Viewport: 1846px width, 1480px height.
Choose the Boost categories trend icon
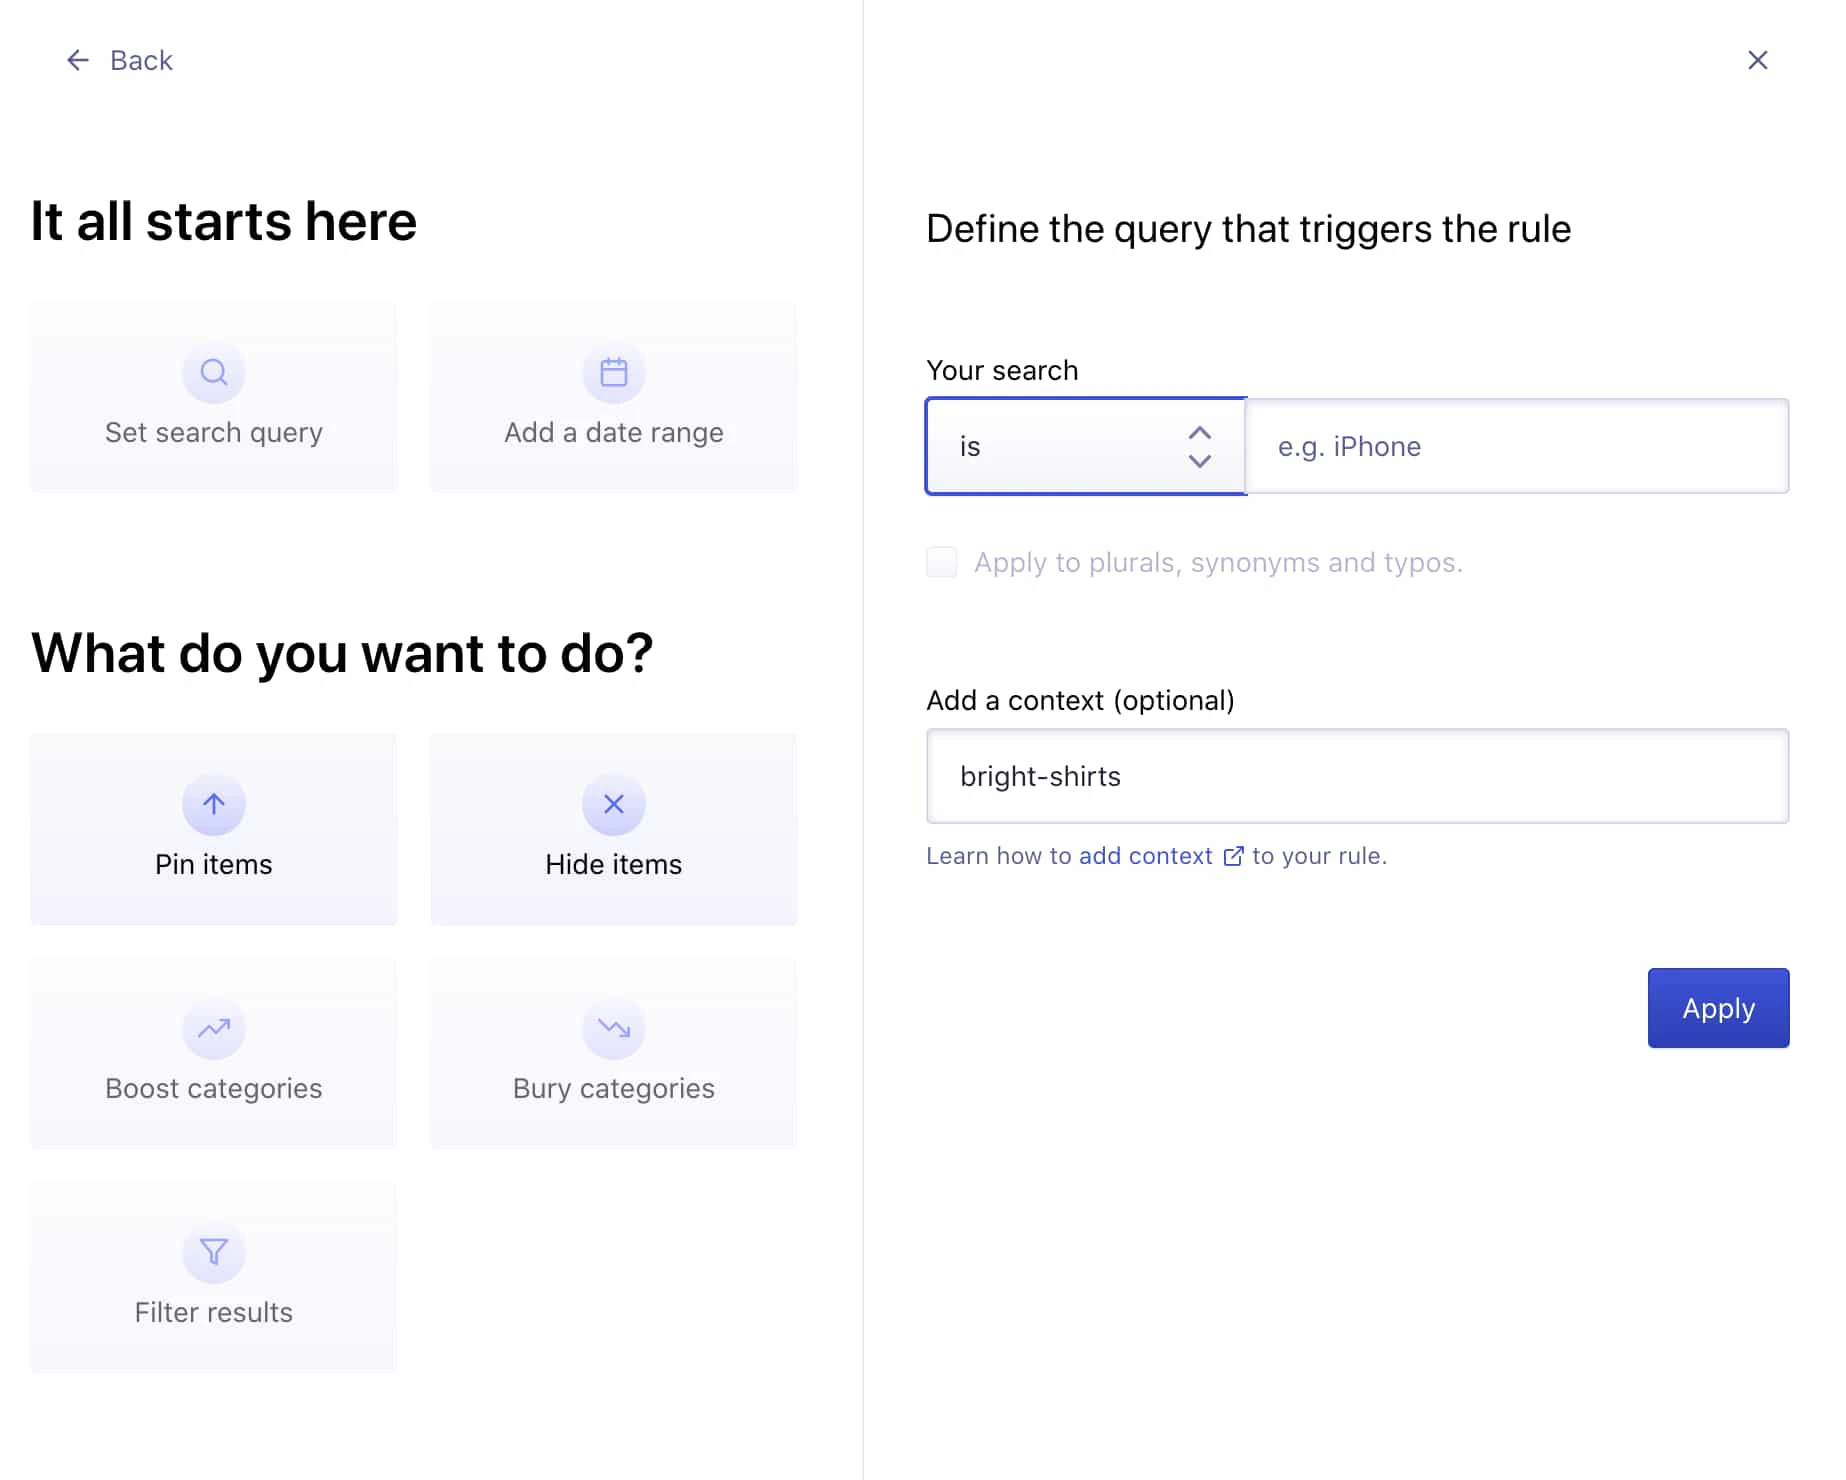[x=213, y=1028]
